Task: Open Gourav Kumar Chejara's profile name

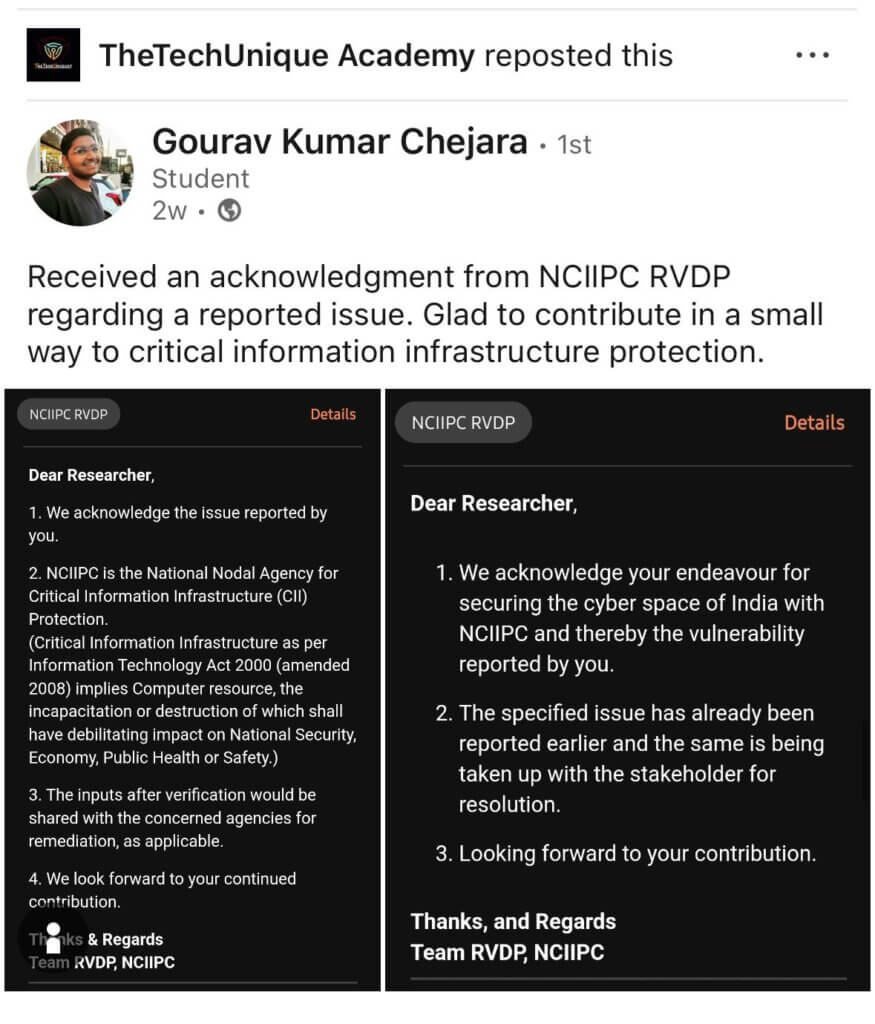Action: pyautogui.click(x=339, y=143)
